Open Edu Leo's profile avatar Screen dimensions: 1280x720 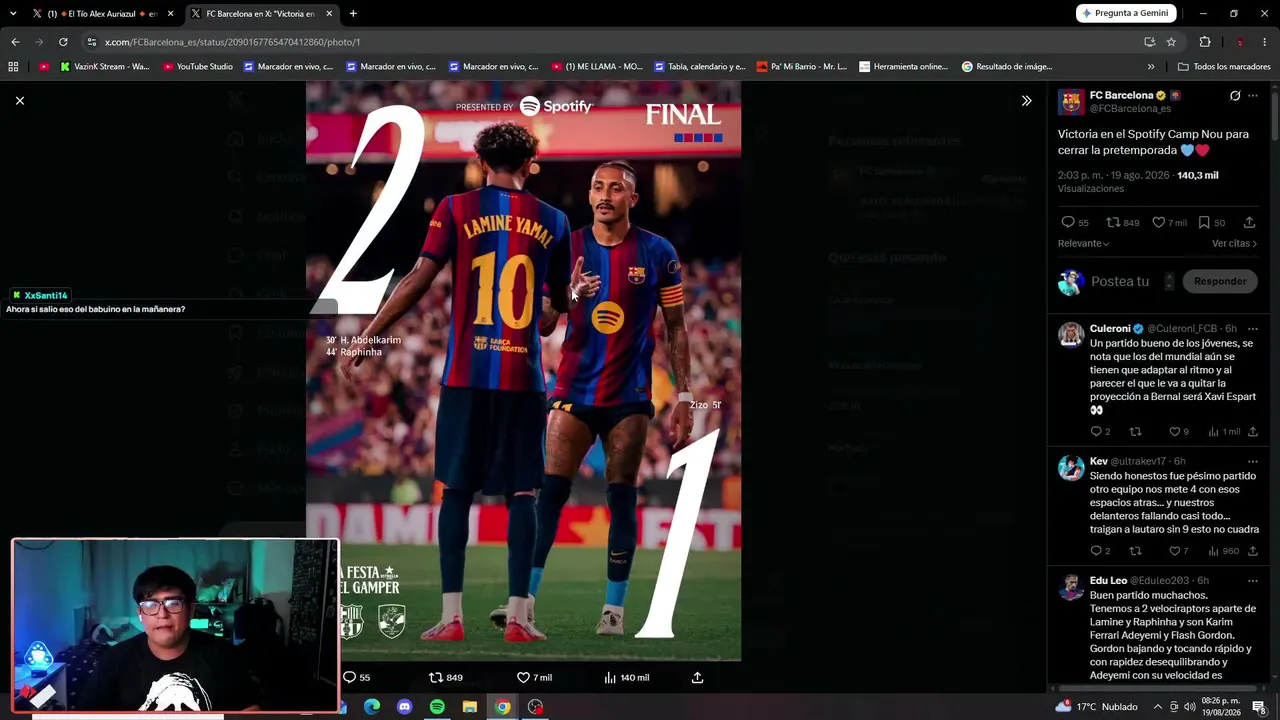pos(1071,586)
